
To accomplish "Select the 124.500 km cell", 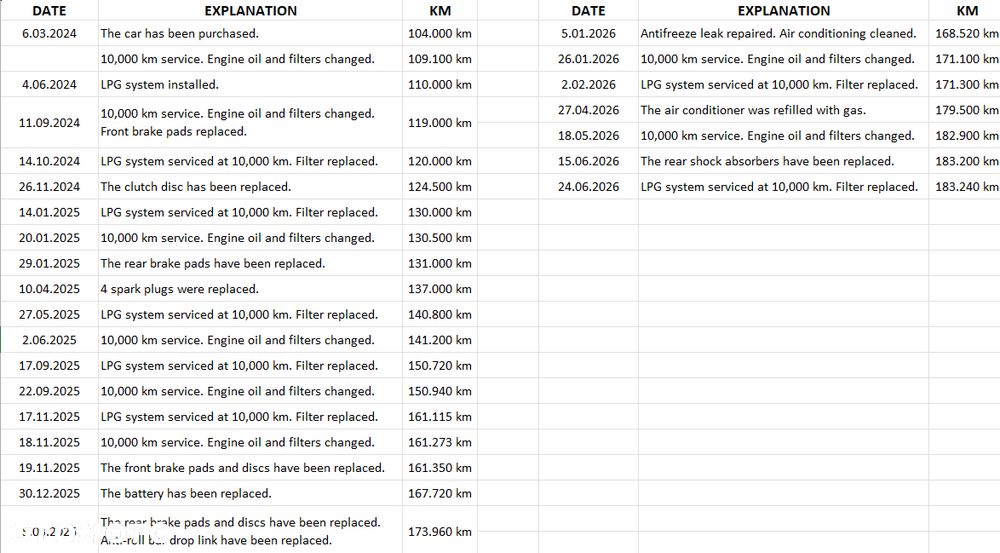I will [x=439, y=186].
